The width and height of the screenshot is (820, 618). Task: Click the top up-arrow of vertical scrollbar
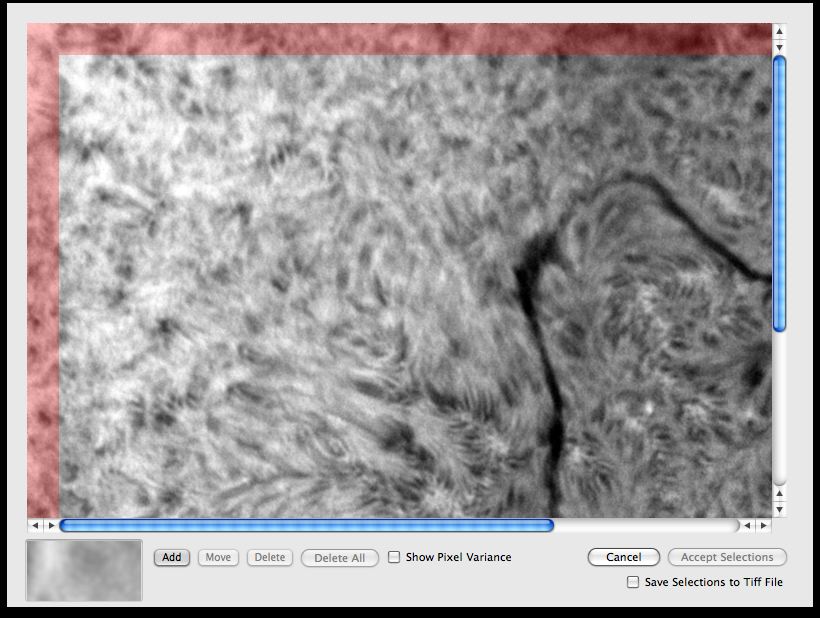click(779, 31)
